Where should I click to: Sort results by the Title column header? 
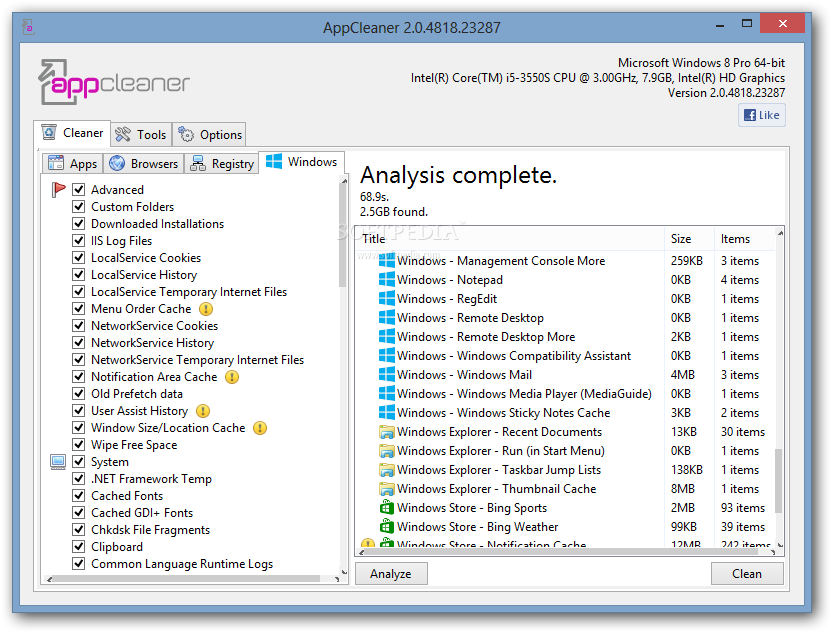click(x=510, y=239)
